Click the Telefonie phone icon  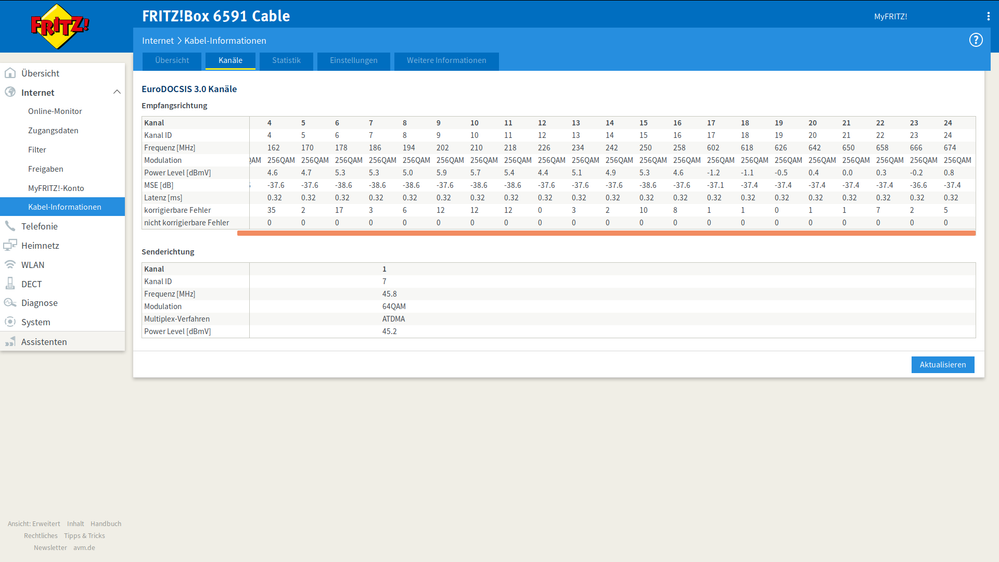[10, 226]
